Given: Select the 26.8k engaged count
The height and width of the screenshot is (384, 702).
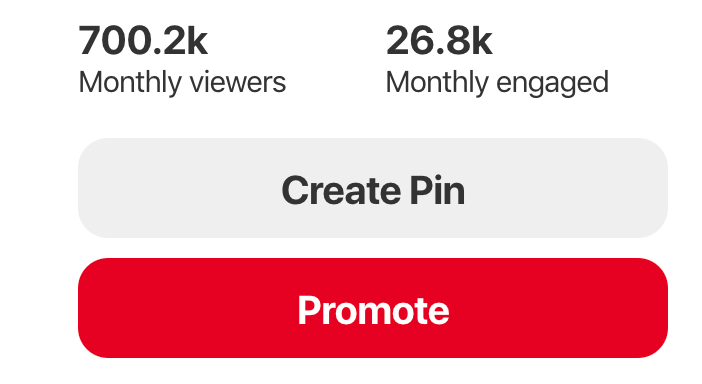Looking at the screenshot, I should [439, 41].
